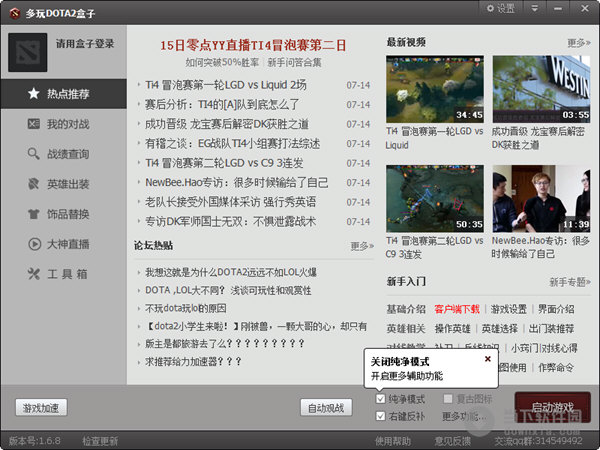Image resolution: width=600 pixels, height=450 pixels.
Task: Open headline 15日零点YY直播TI4冒泡赛第二日
Action: click(x=253, y=46)
